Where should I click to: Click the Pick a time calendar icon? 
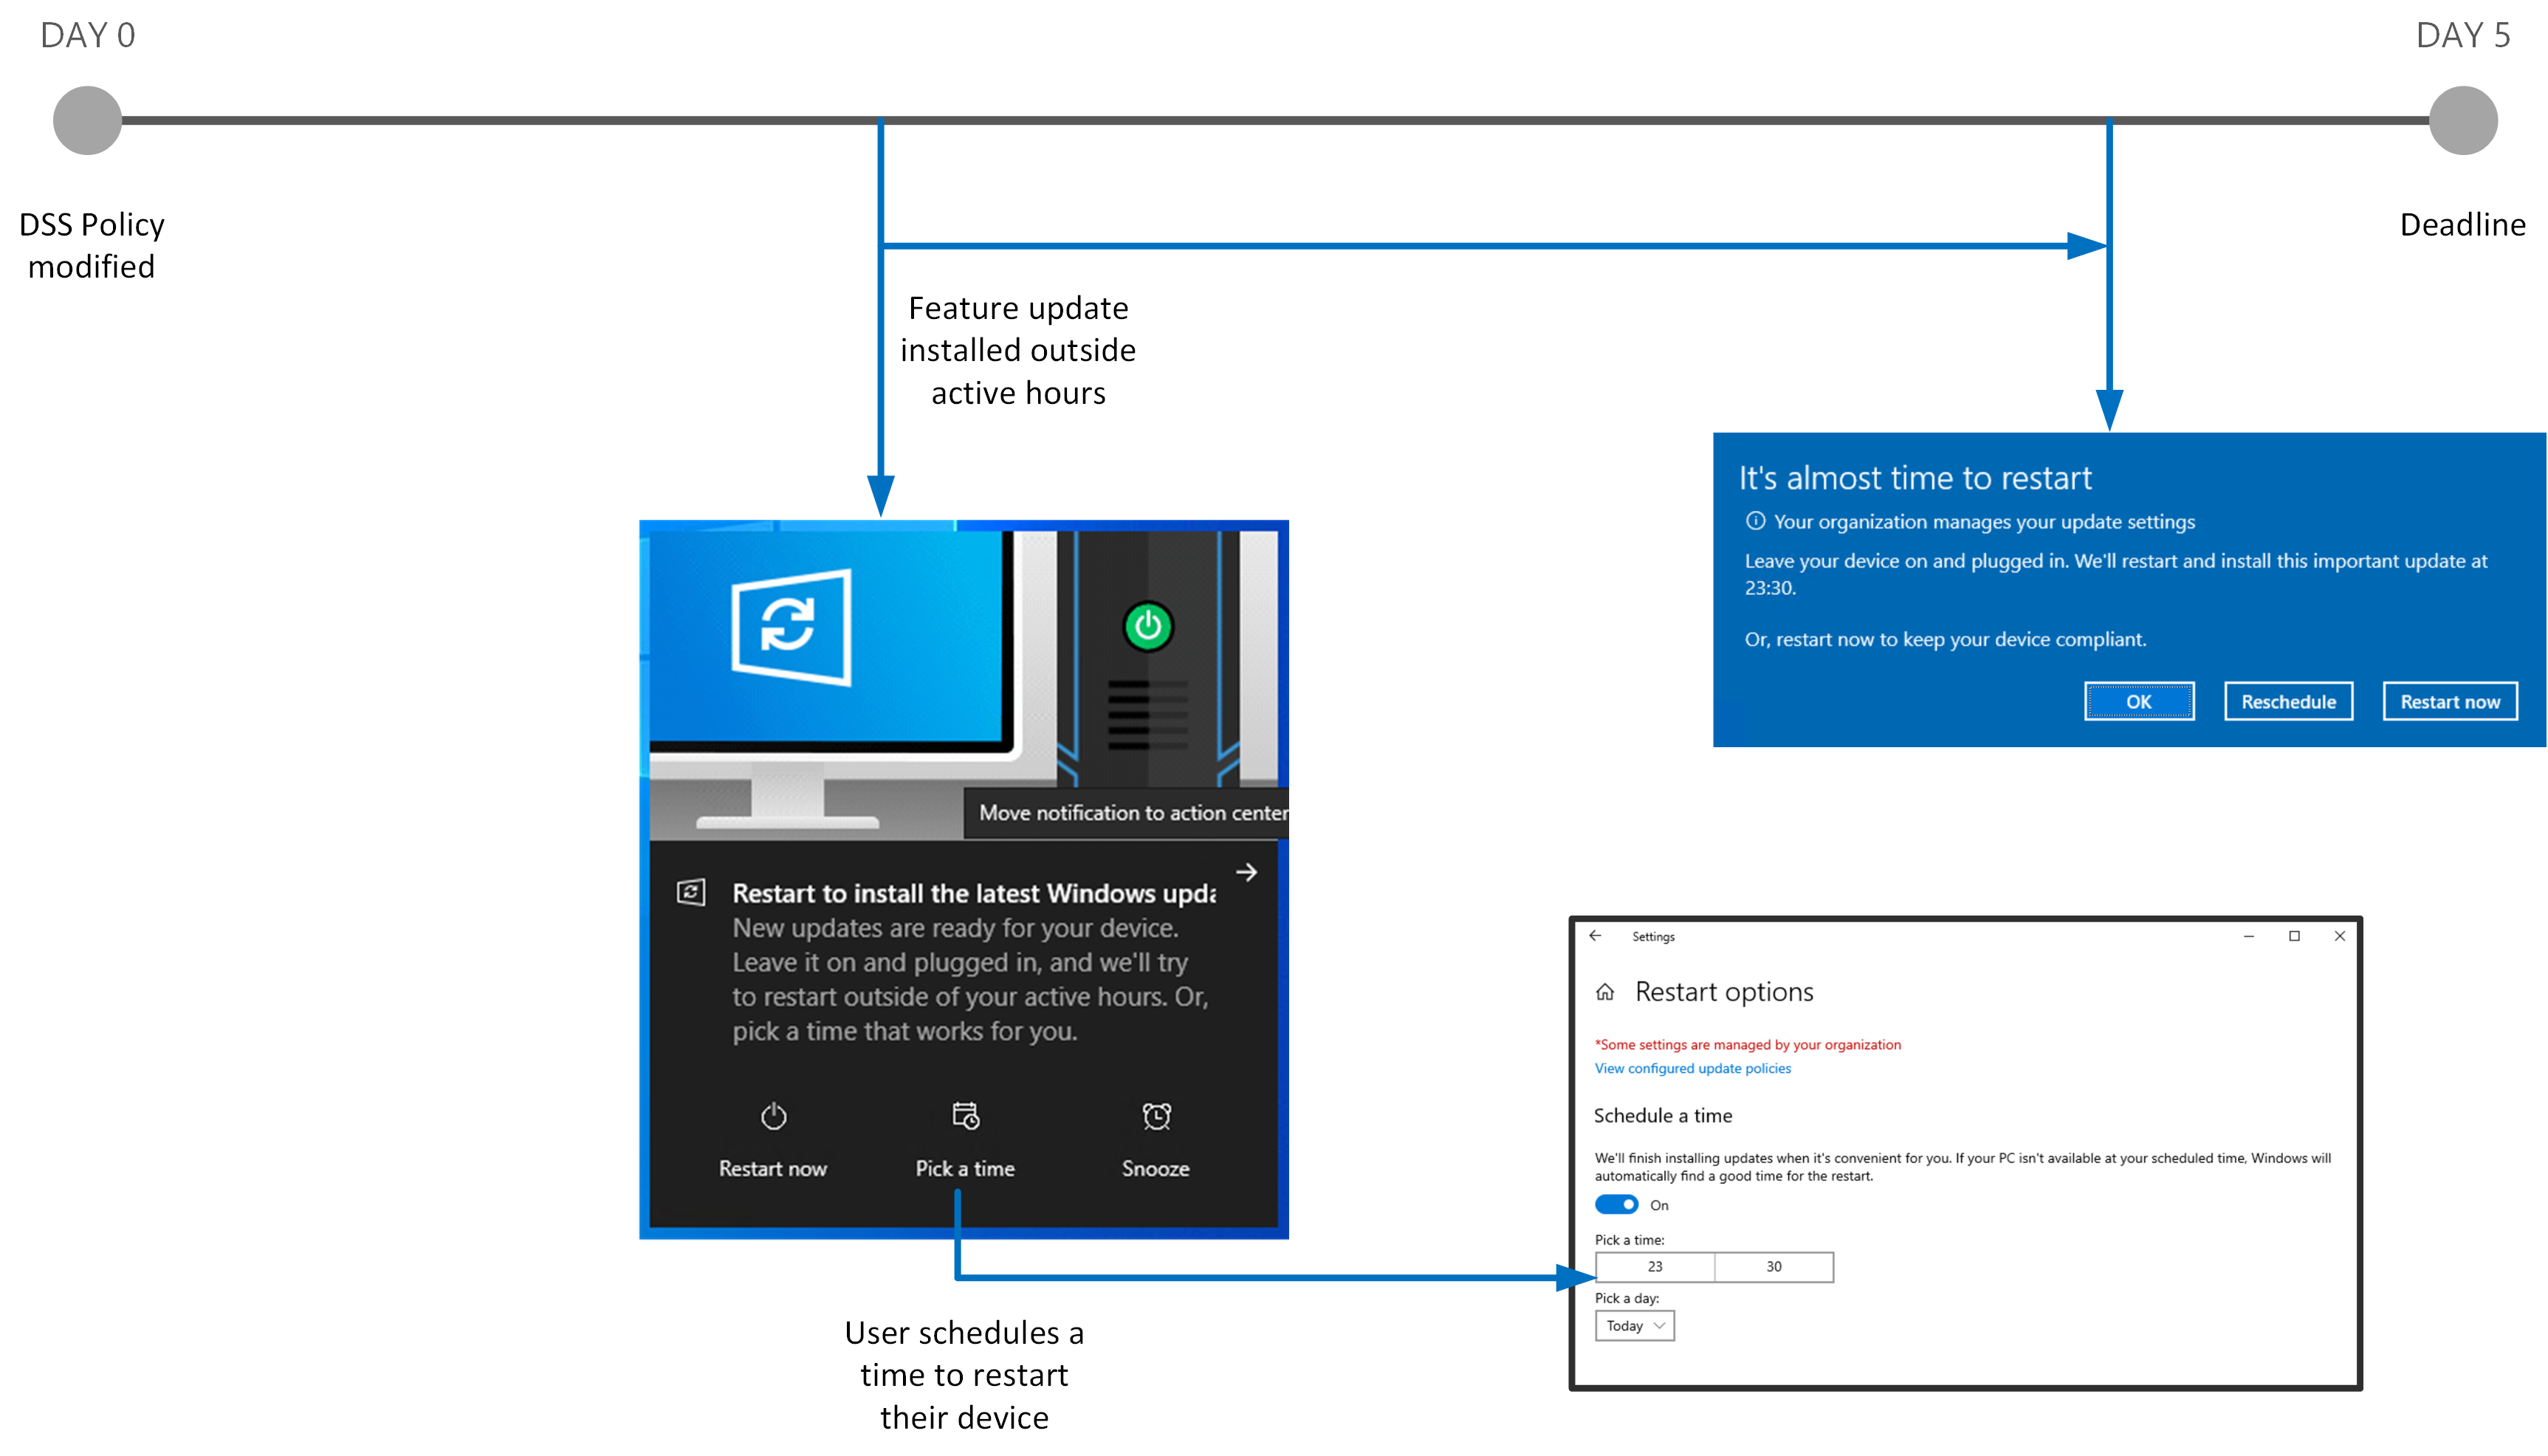pyautogui.click(x=965, y=1115)
